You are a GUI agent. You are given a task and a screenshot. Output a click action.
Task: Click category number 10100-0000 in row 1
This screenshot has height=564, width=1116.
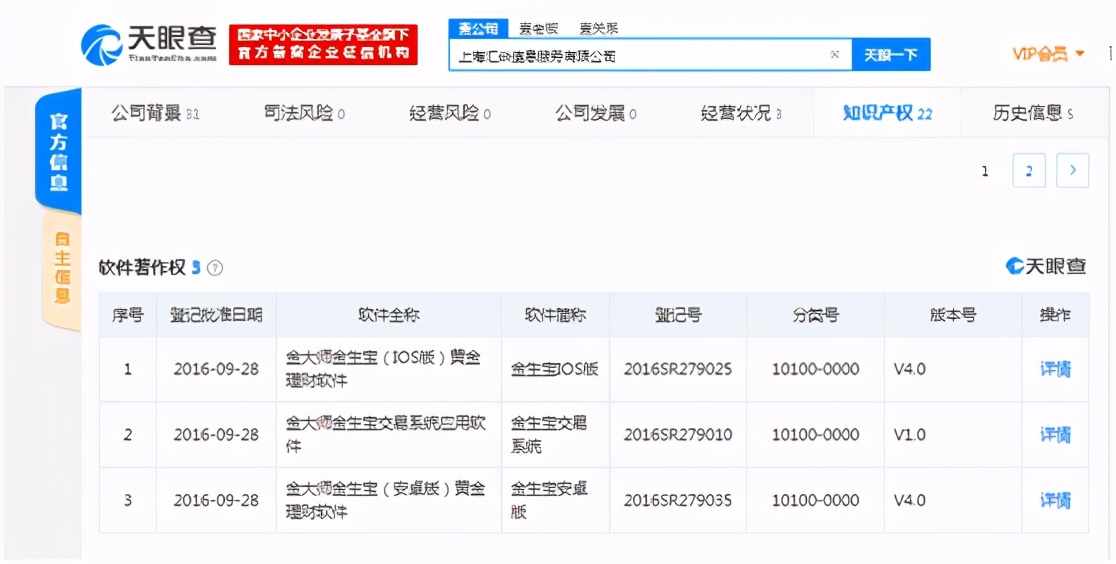pyautogui.click(x=815, y=370)
